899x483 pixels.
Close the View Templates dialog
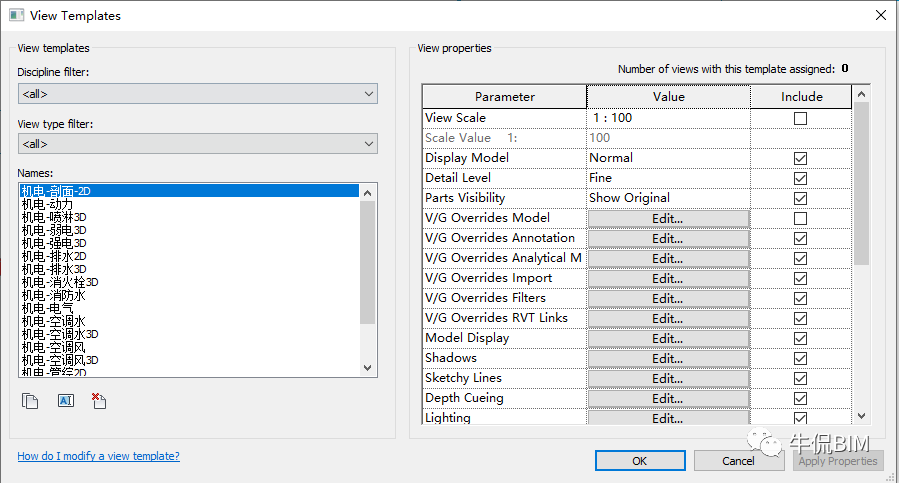coord(879,15)
